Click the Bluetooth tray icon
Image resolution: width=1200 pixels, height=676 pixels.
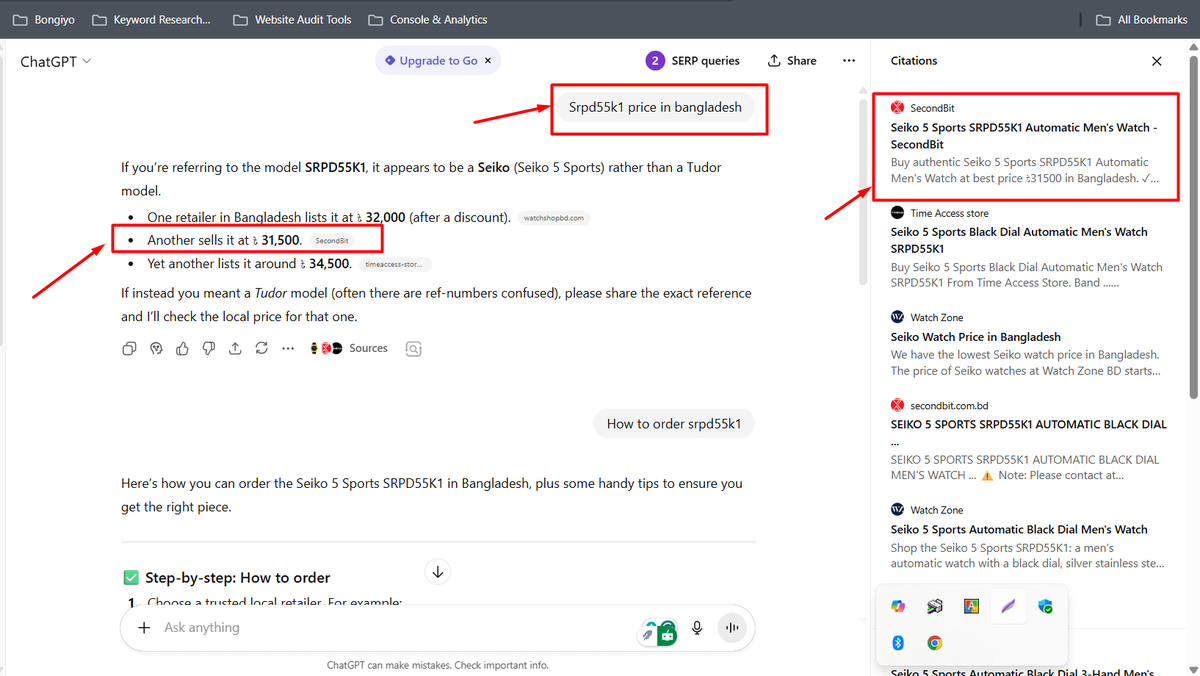pos(897,643)
